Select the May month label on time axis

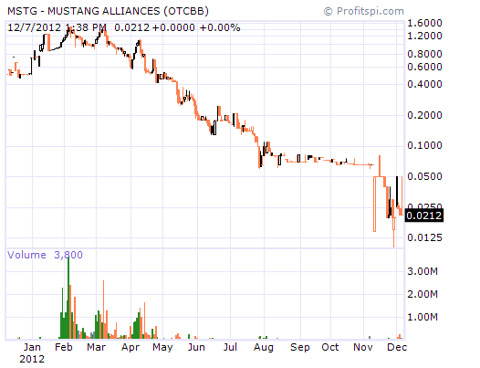pos(163,348)
